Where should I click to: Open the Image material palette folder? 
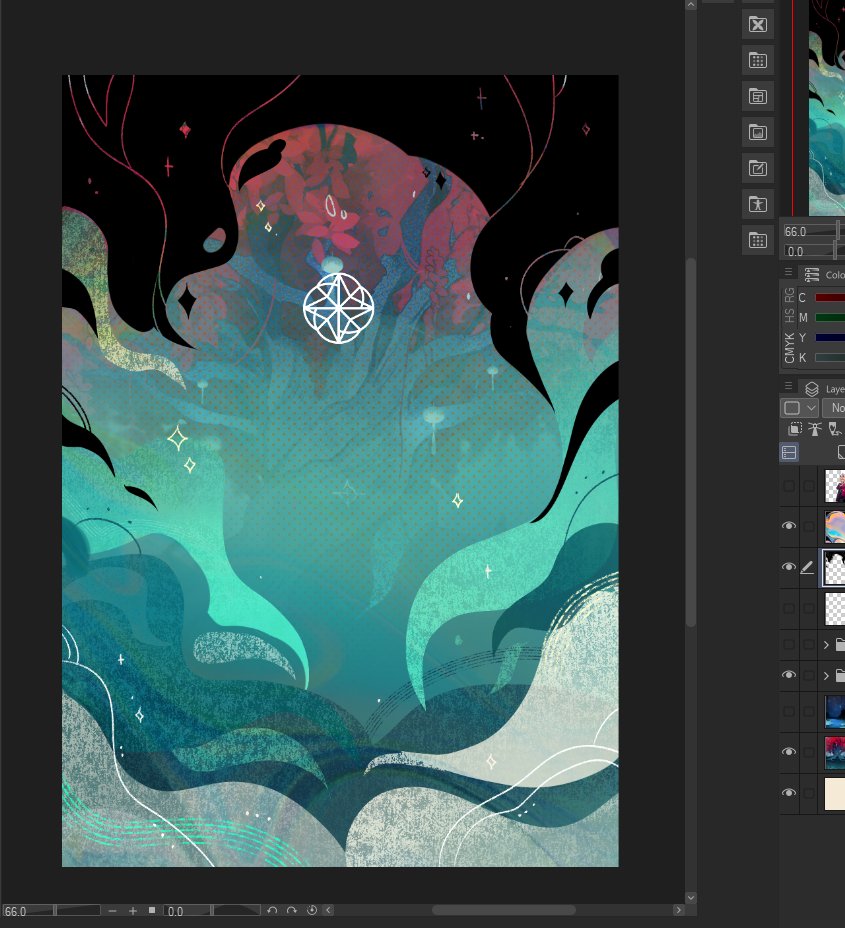pos(757,132)
